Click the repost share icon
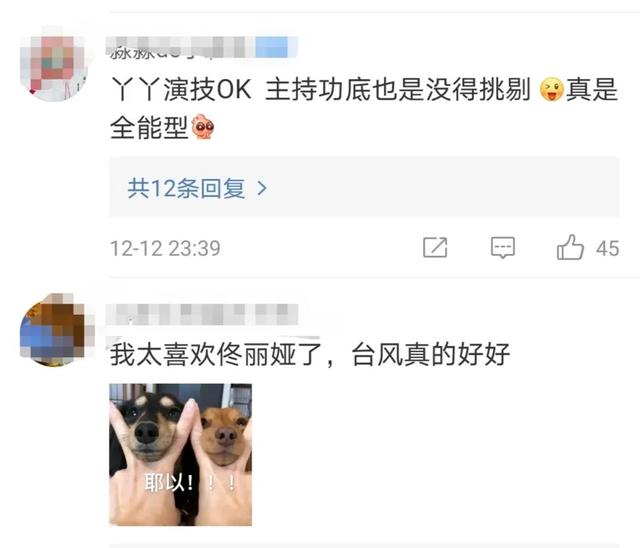 point(435,247)
